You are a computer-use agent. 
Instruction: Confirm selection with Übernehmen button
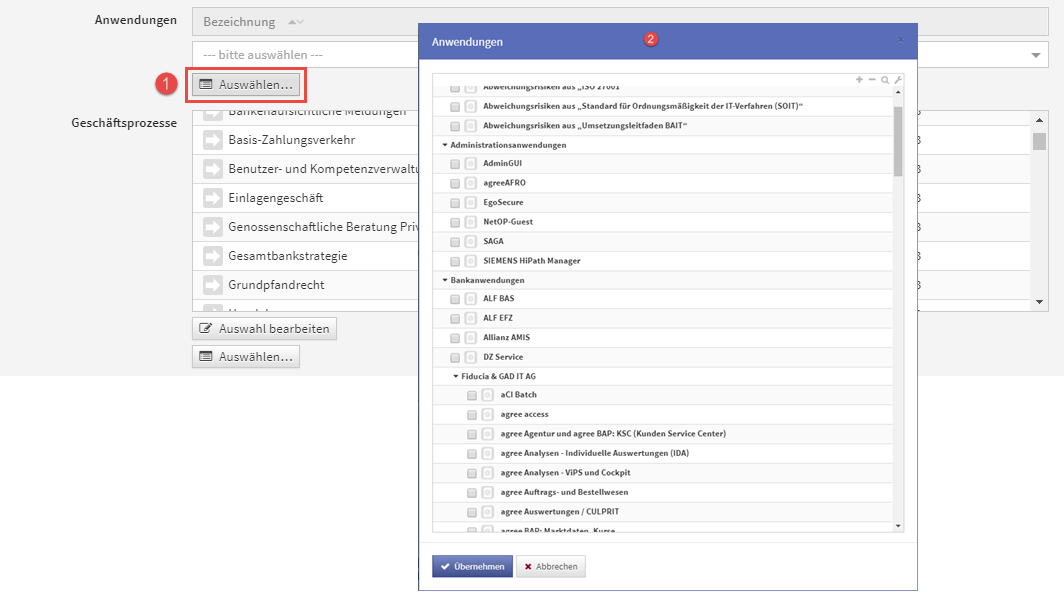click(472, 566)
